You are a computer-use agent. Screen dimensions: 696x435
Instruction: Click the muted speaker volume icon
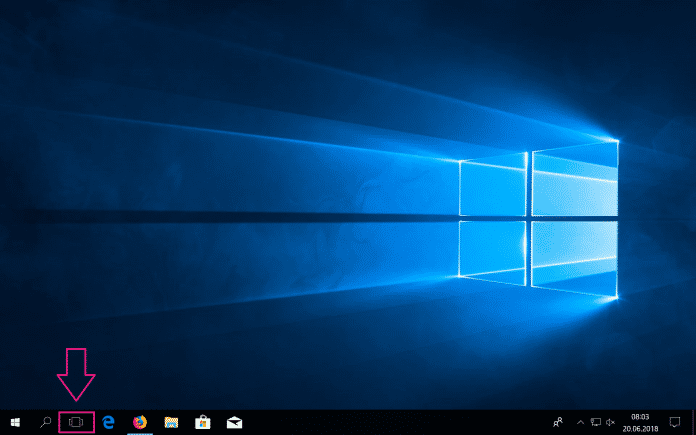[x=611, y=422]
